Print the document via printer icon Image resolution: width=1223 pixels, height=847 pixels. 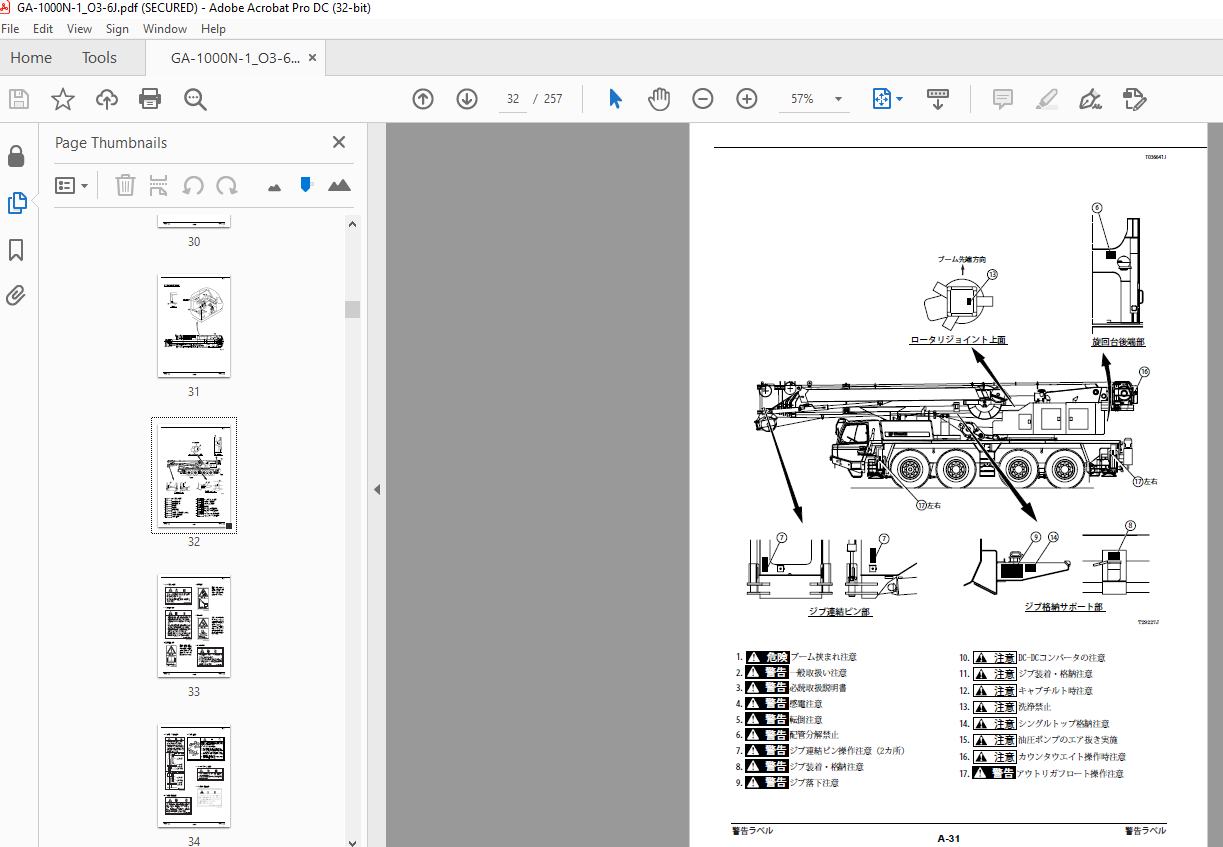(150, 99)
